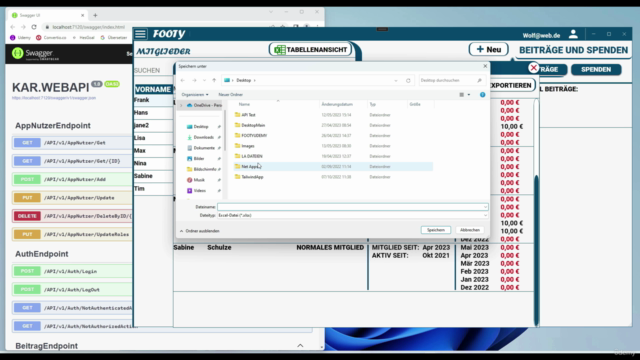The width and height of the screenshot is (640, 360).
Task: Switch to the Swagger UI browser tab
Action: pos(48,15)
